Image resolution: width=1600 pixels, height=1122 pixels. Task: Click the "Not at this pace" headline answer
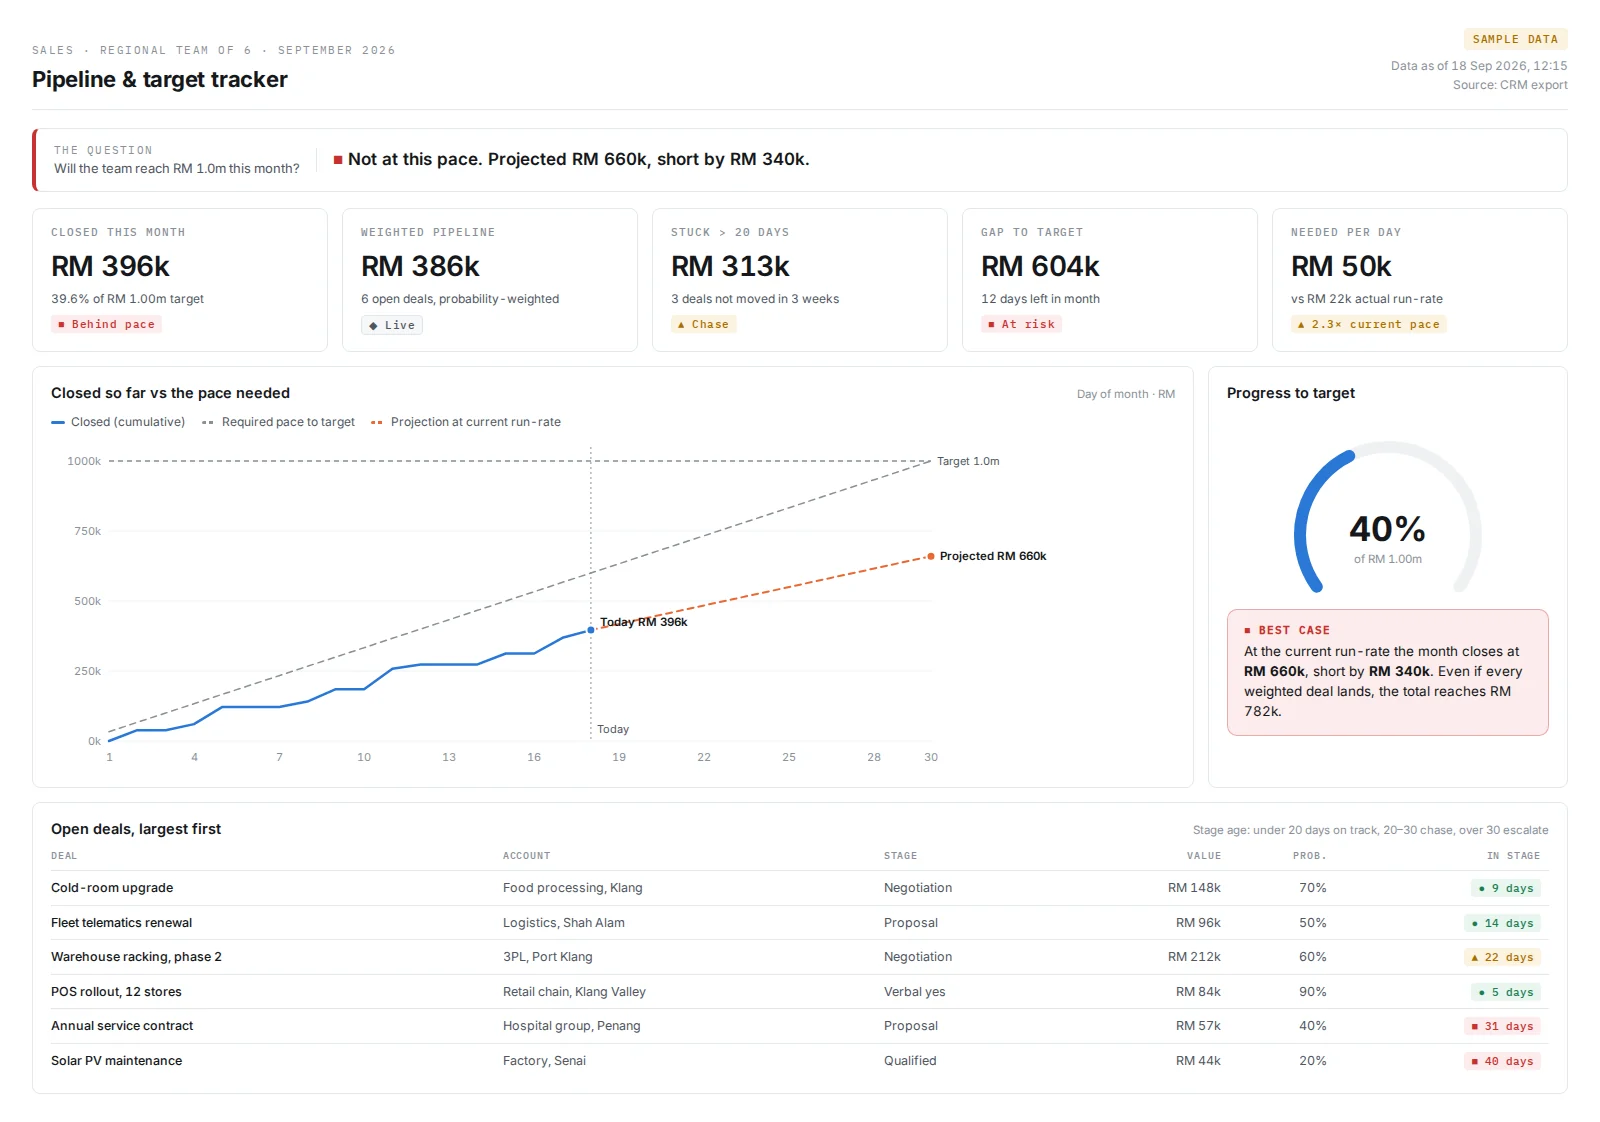pos(572,159)
